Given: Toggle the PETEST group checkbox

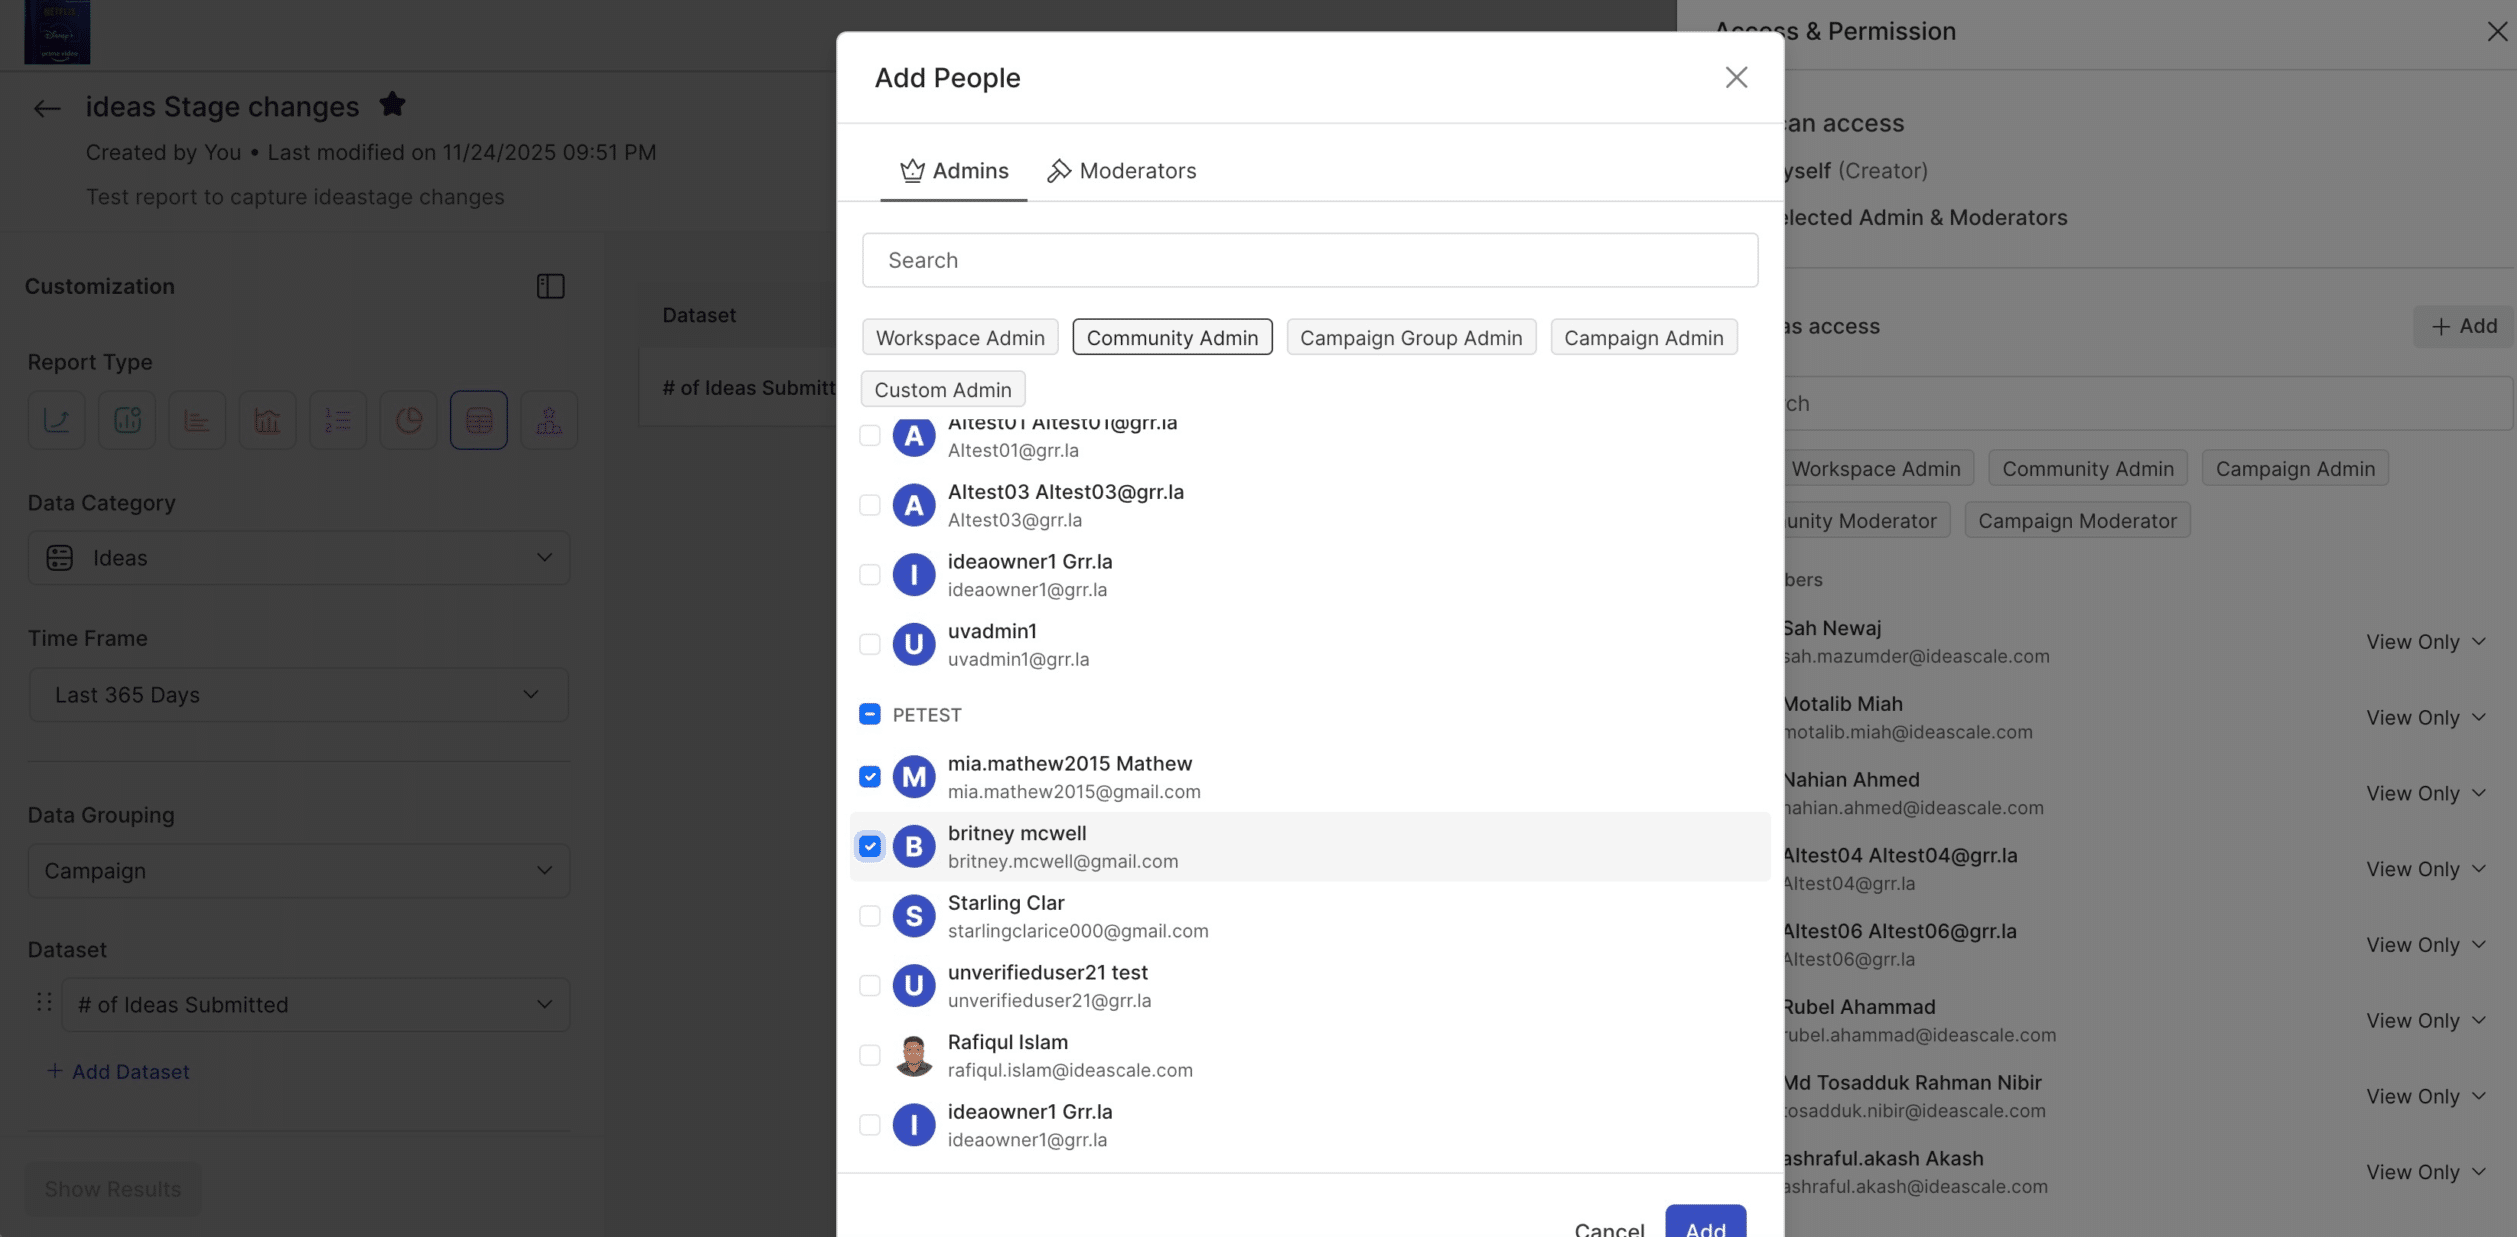Looking at the screenshot, I should (x=869, y=714).
